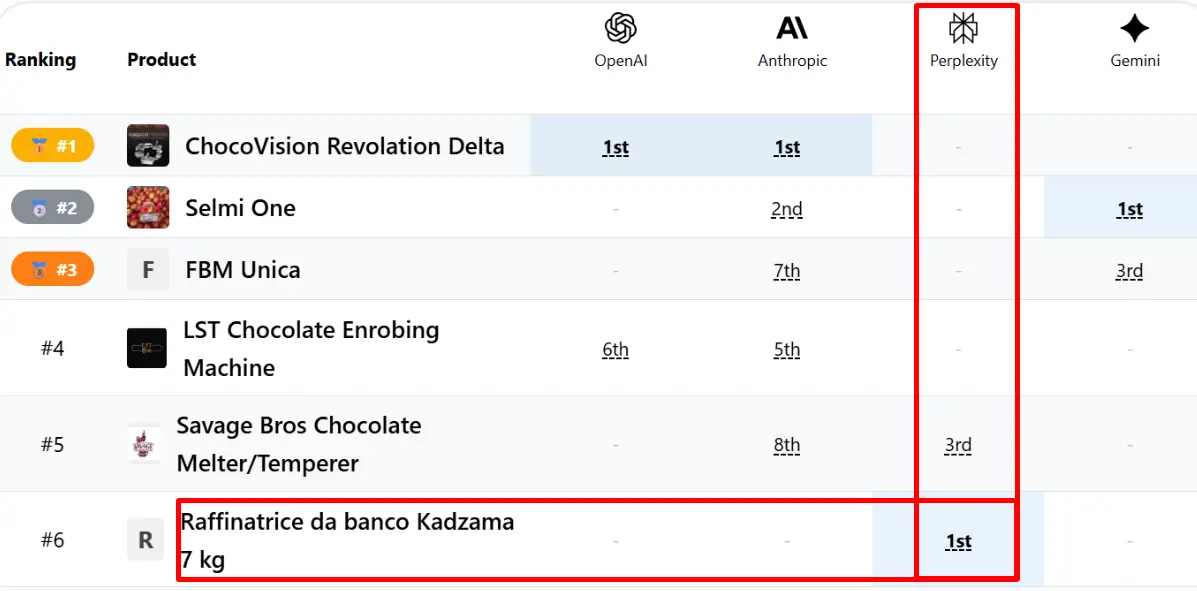Image resolution: width=1197 pixels, height=591 pixels.
Task: Click the gold #1 ranking badge
Action: 53,145
